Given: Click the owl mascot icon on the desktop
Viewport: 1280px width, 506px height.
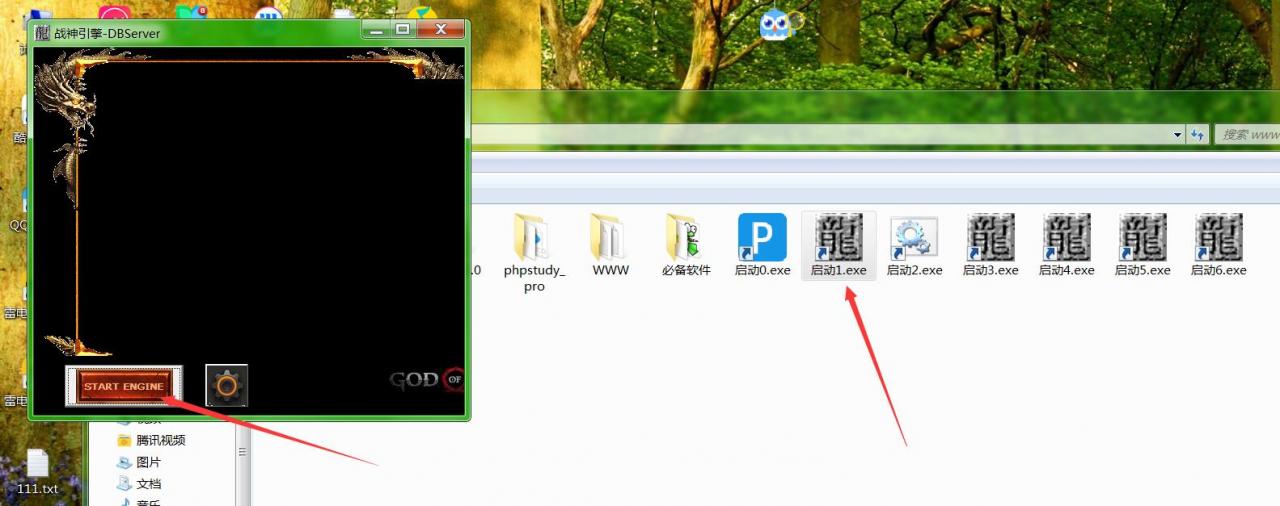Looking at the screenshot, I should pos(777,24).
